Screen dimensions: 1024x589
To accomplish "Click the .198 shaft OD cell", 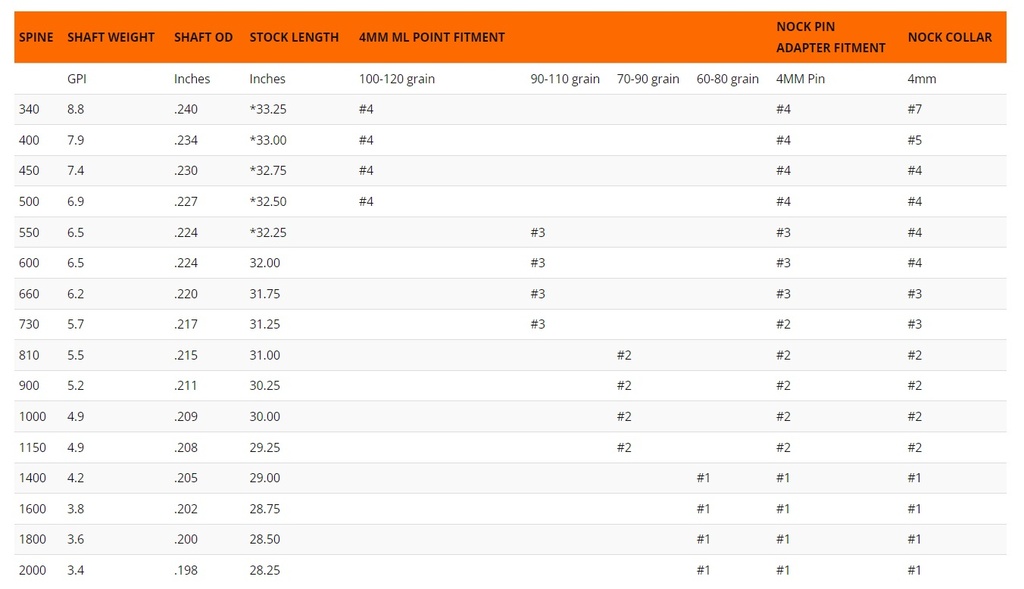I will [x=186, y=570].
